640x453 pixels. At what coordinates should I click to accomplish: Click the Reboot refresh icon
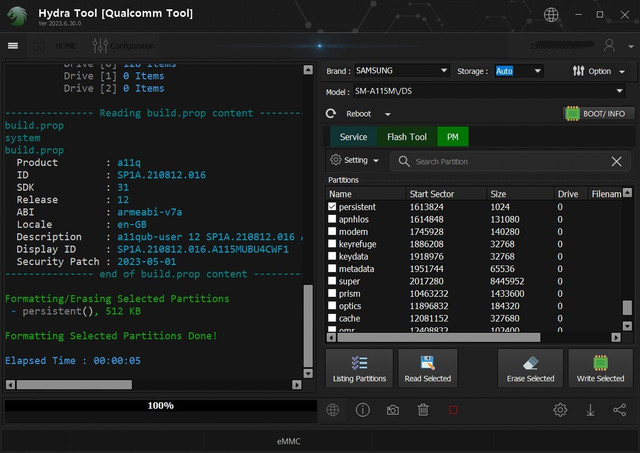[331, 113]
